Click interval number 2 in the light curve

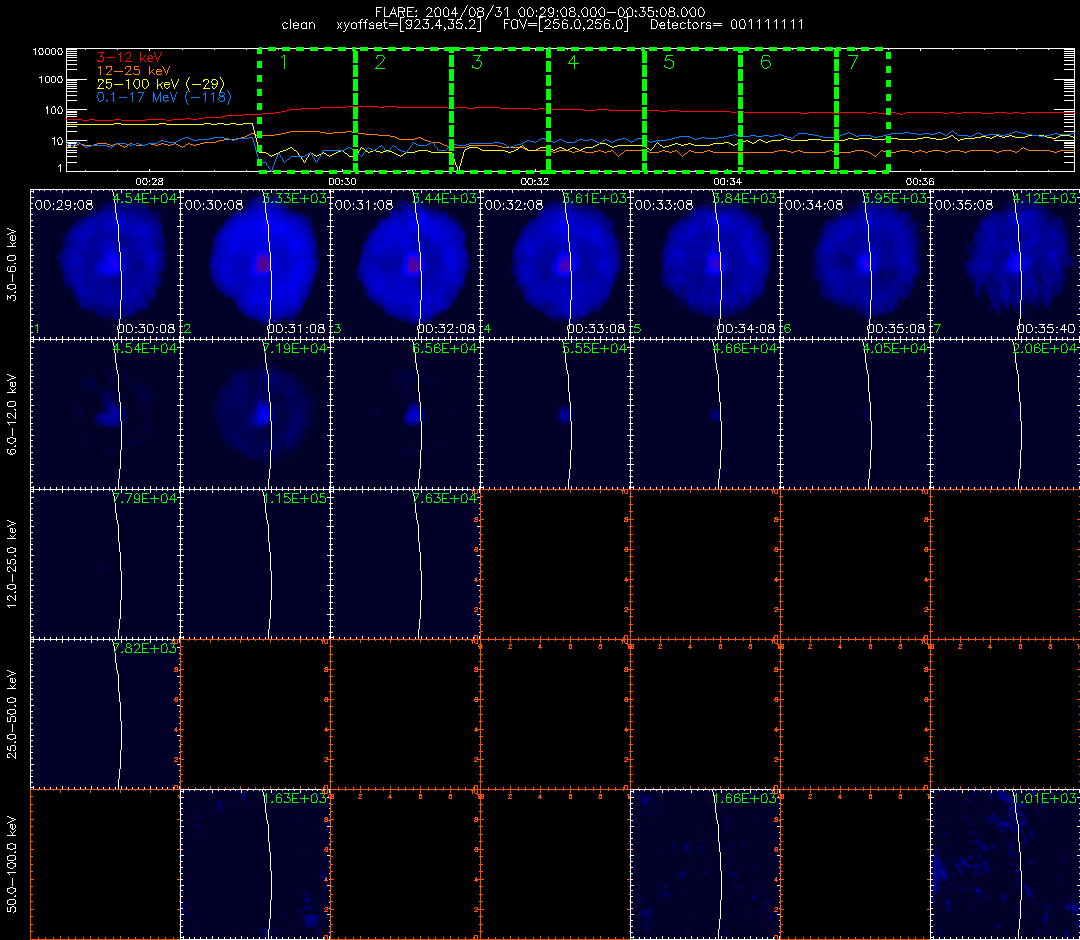coord(380,62)
